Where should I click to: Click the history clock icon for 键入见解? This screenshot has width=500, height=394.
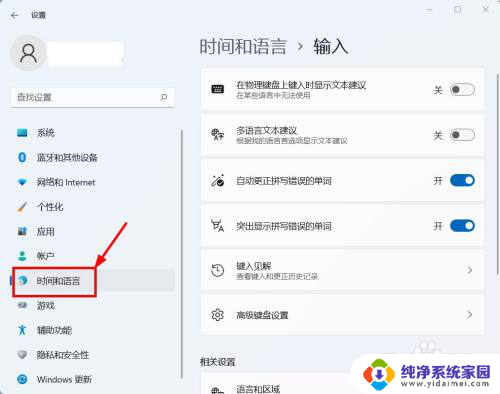[218, 270]
